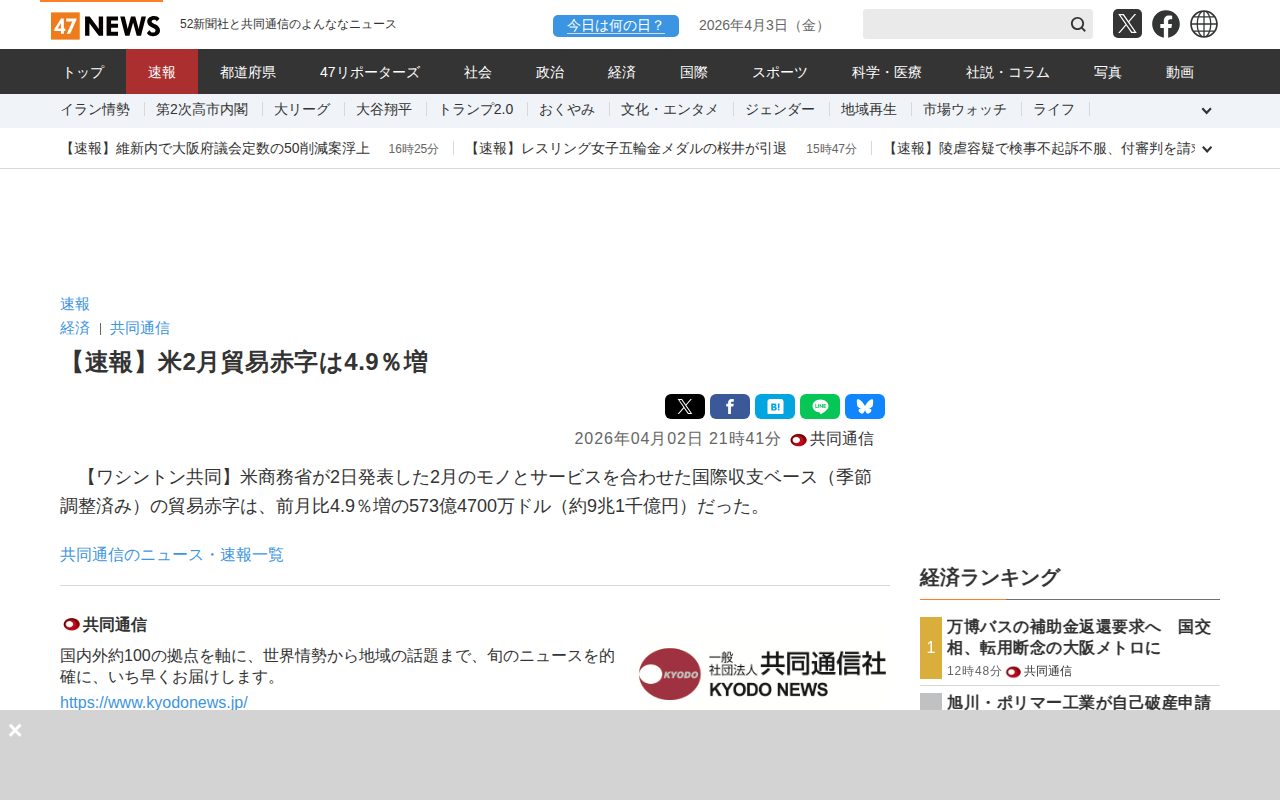
Task: Open 大谷翔平 topic tag
Action: click(384, 110)
